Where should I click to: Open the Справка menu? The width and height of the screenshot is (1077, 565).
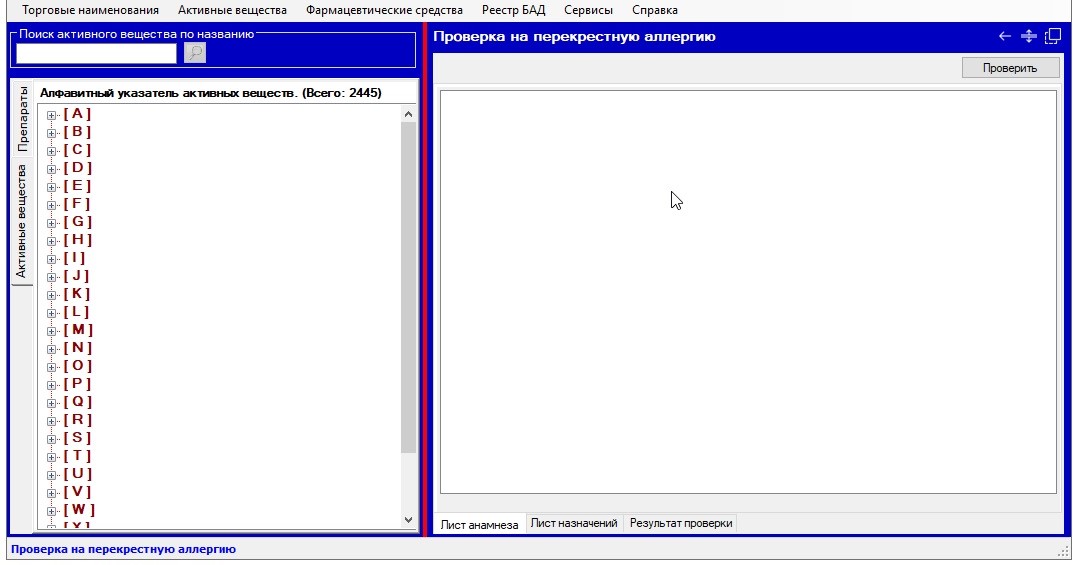tap(655, 10)
